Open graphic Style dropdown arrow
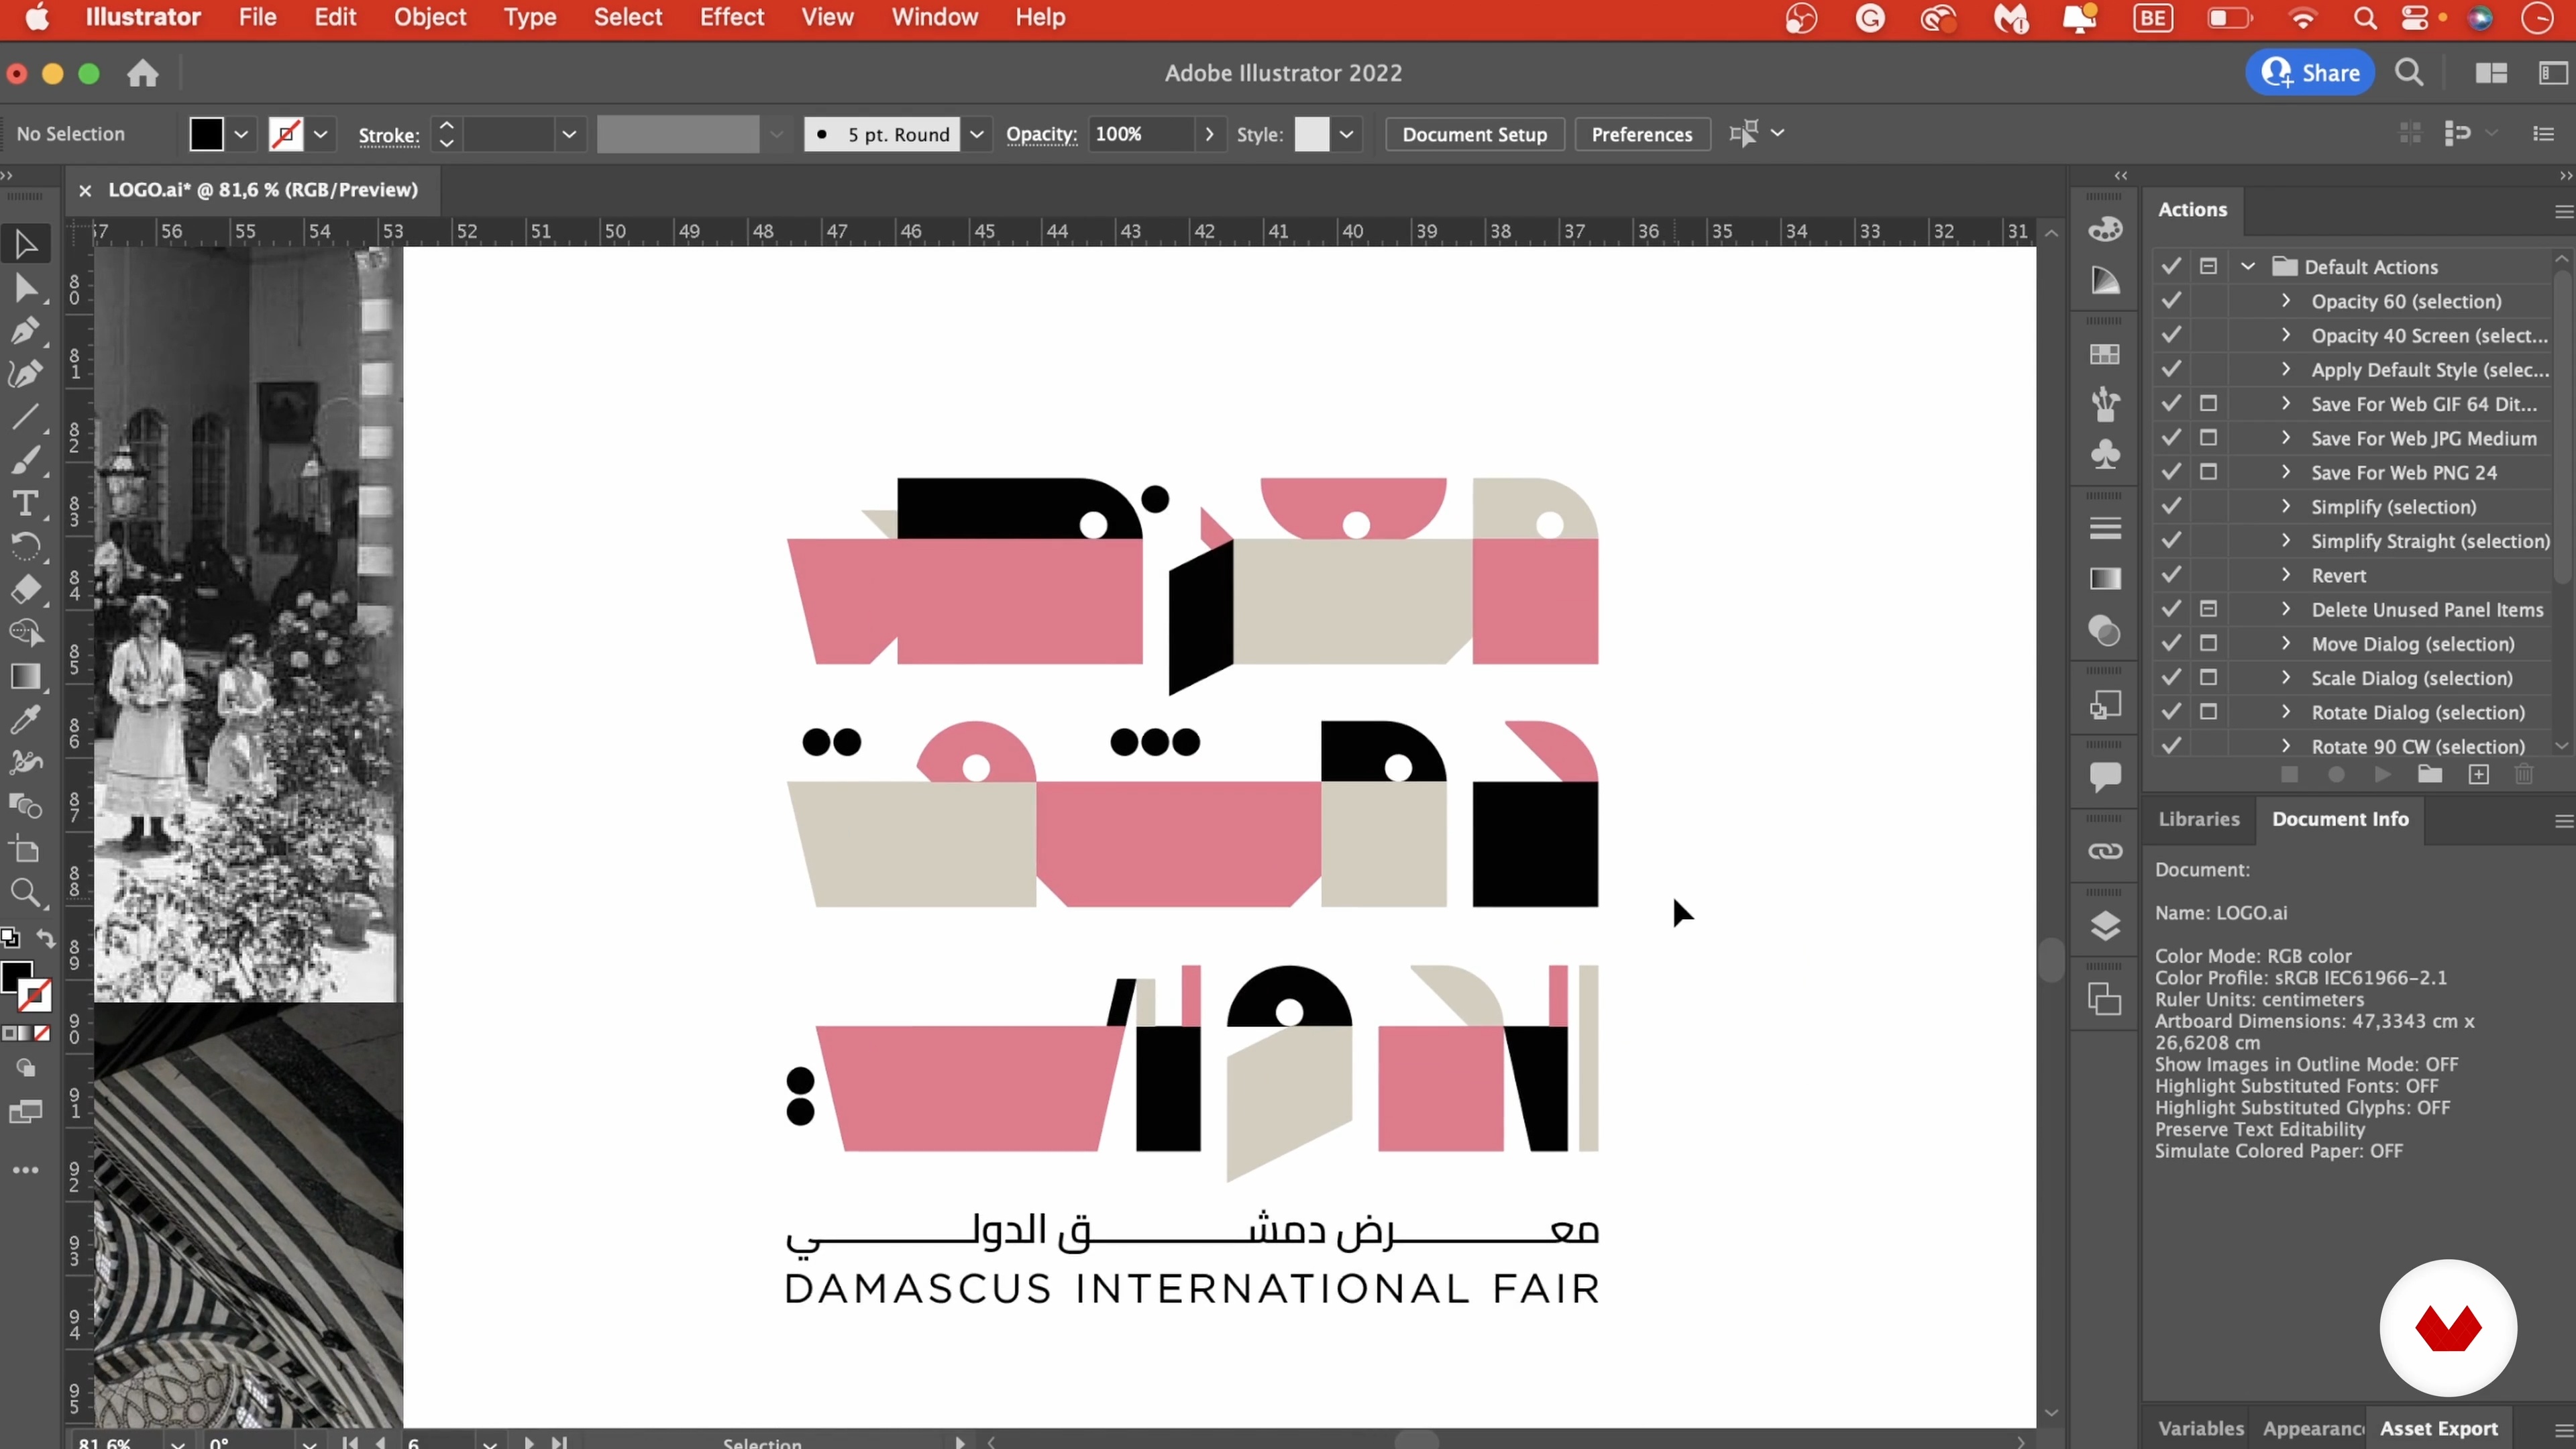Screen dimensions: 2576x1449 [x=1347, y=134]
